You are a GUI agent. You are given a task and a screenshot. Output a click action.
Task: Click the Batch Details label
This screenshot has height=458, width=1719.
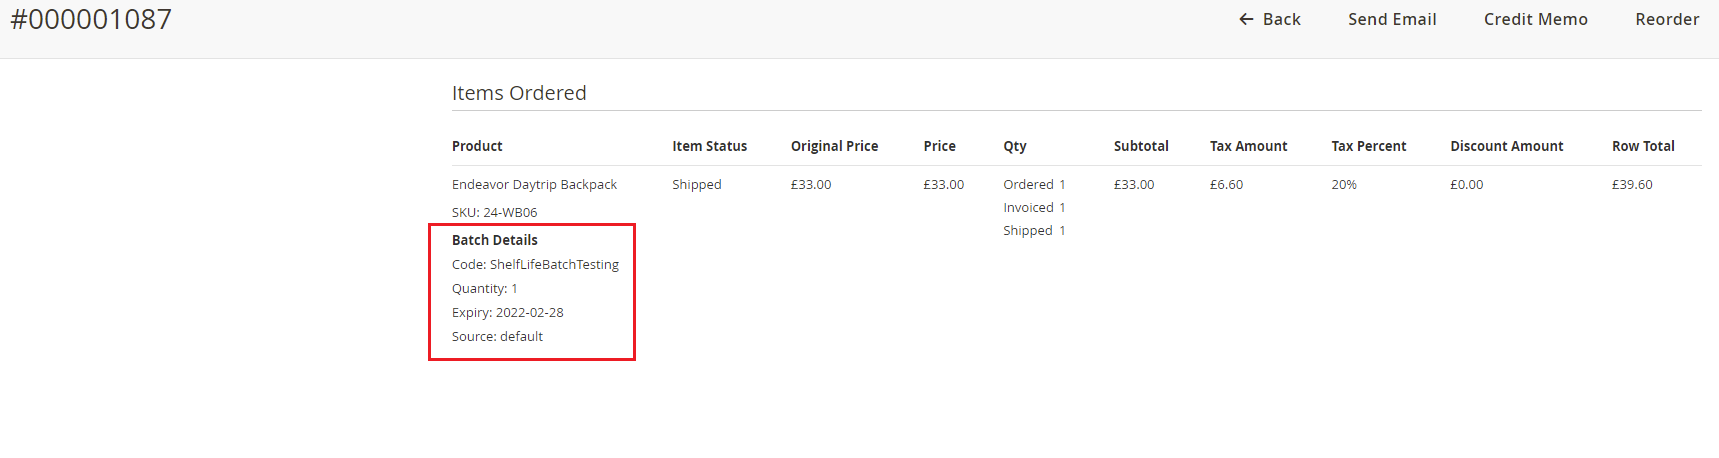click(494, 240)
